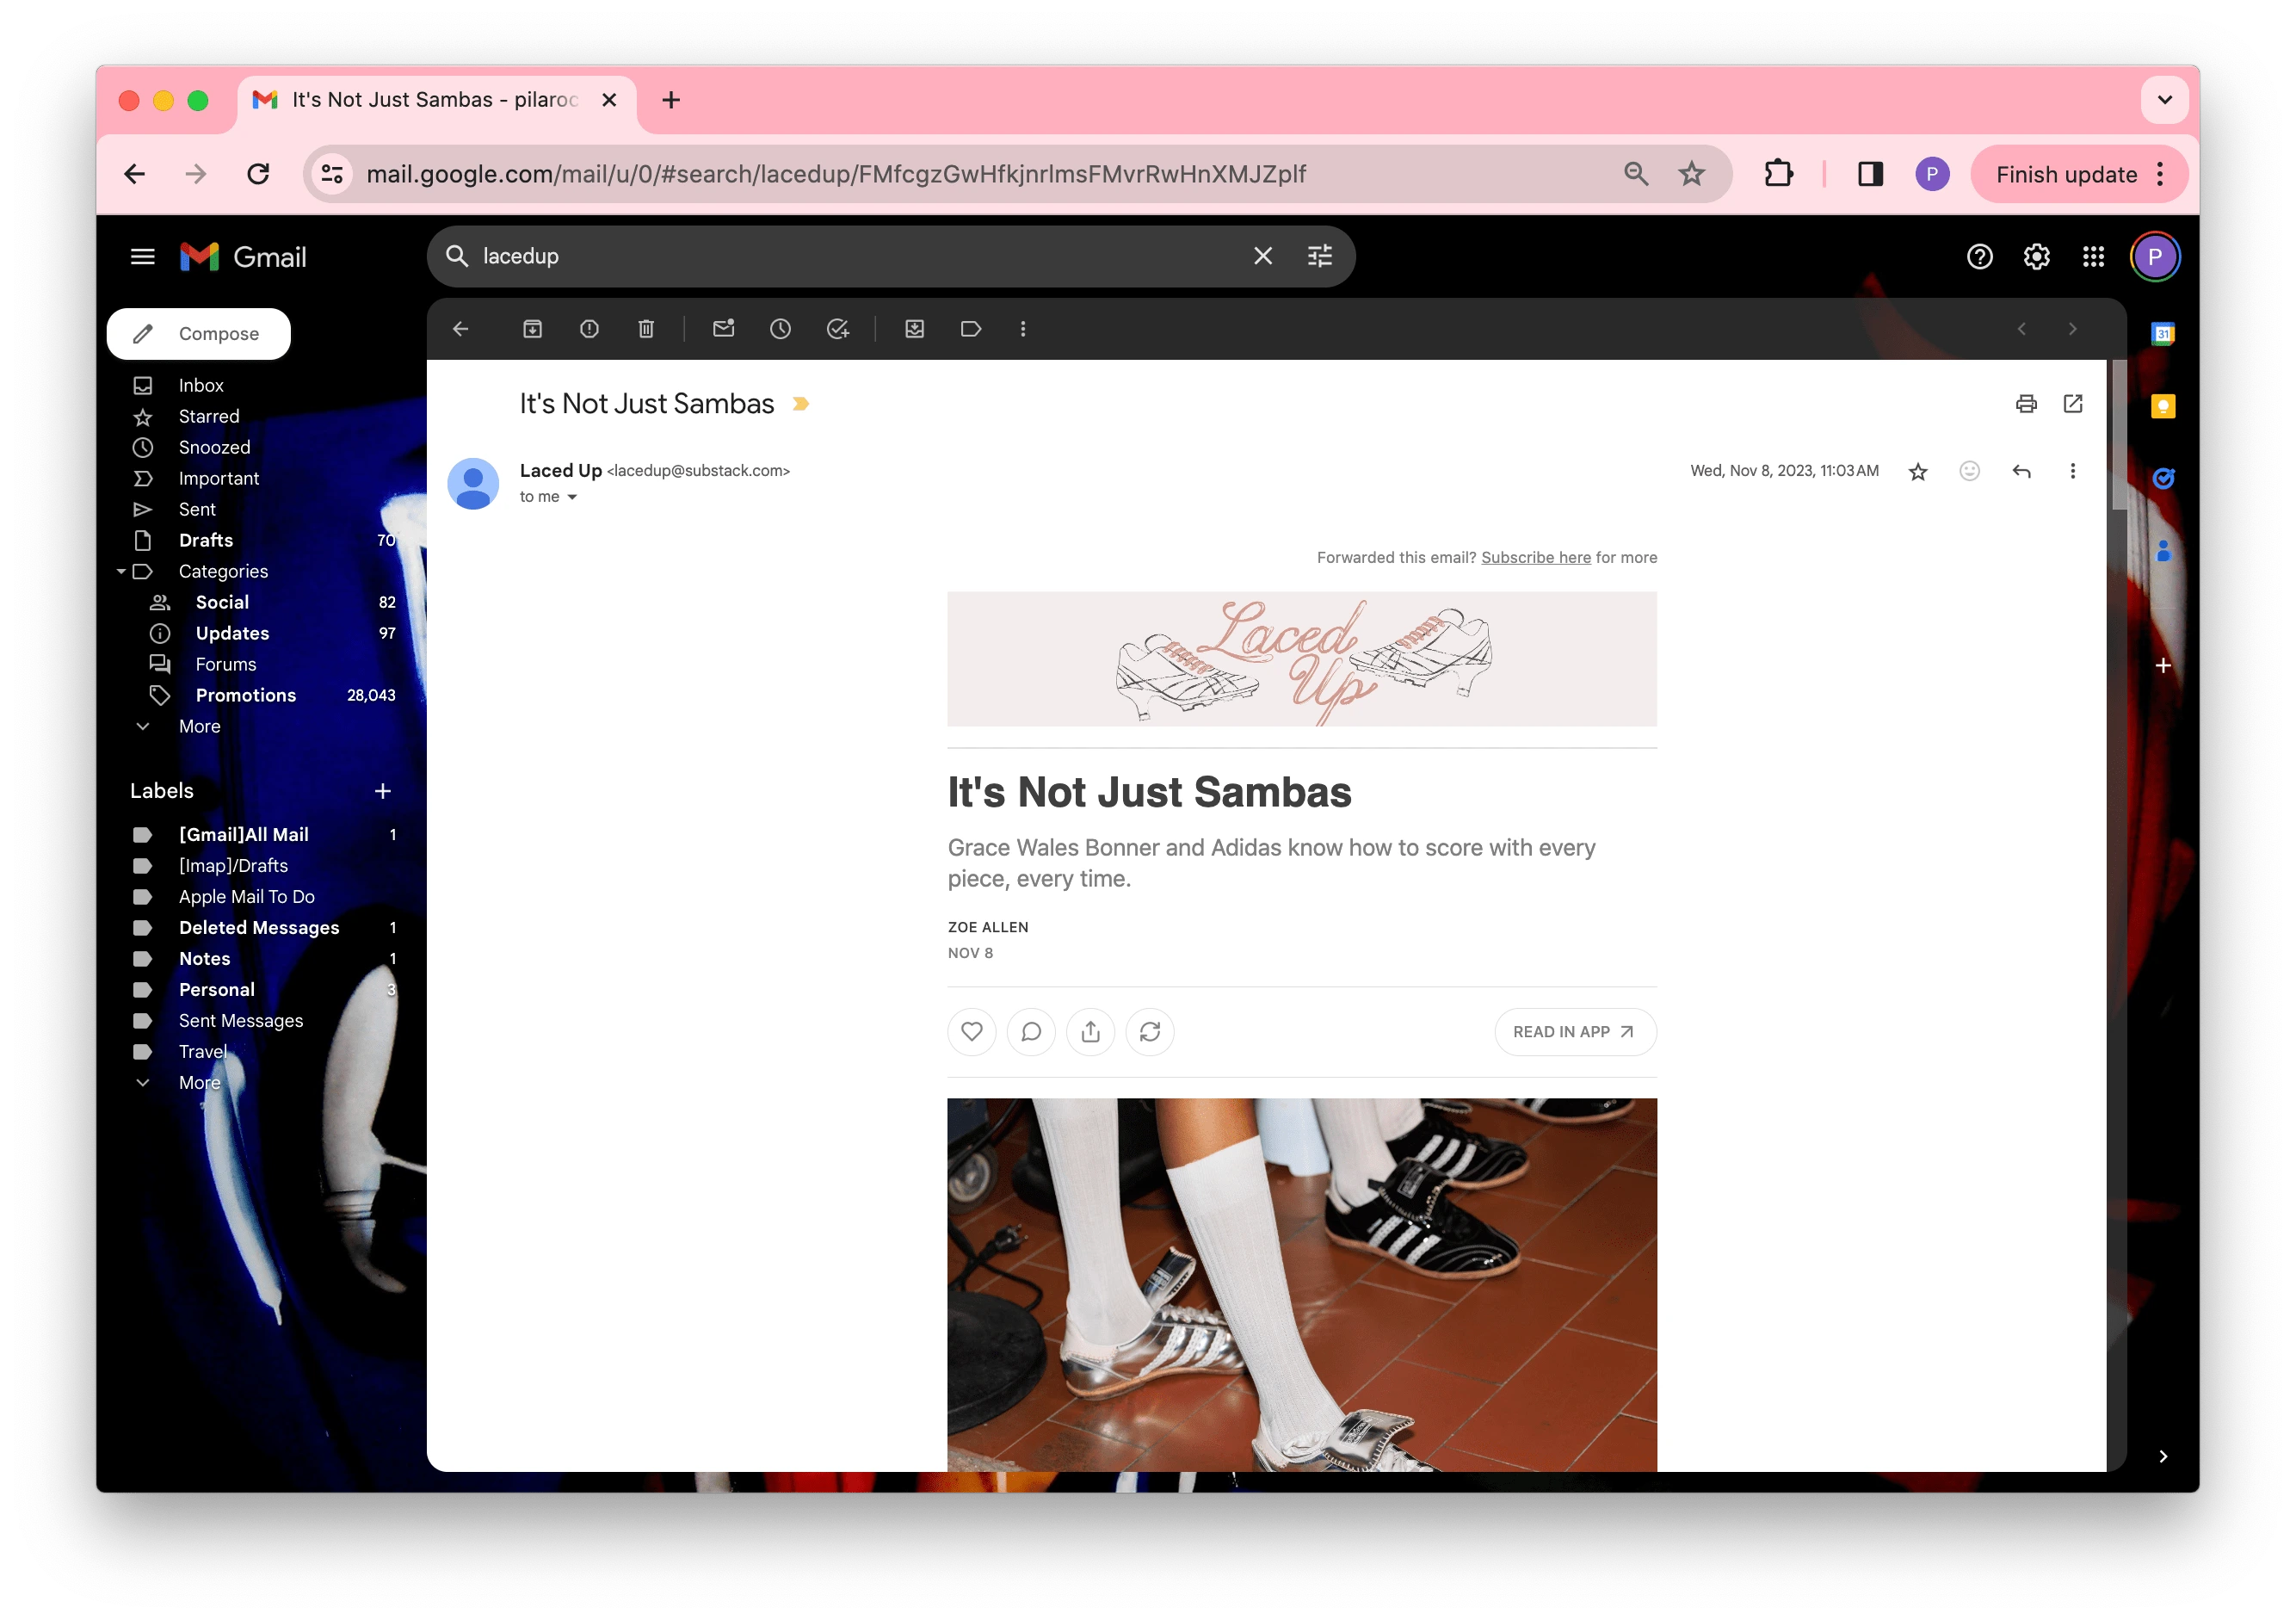Open Chrome extensions puzzle icon
2296x1620 pixels.
[1779, 175]
